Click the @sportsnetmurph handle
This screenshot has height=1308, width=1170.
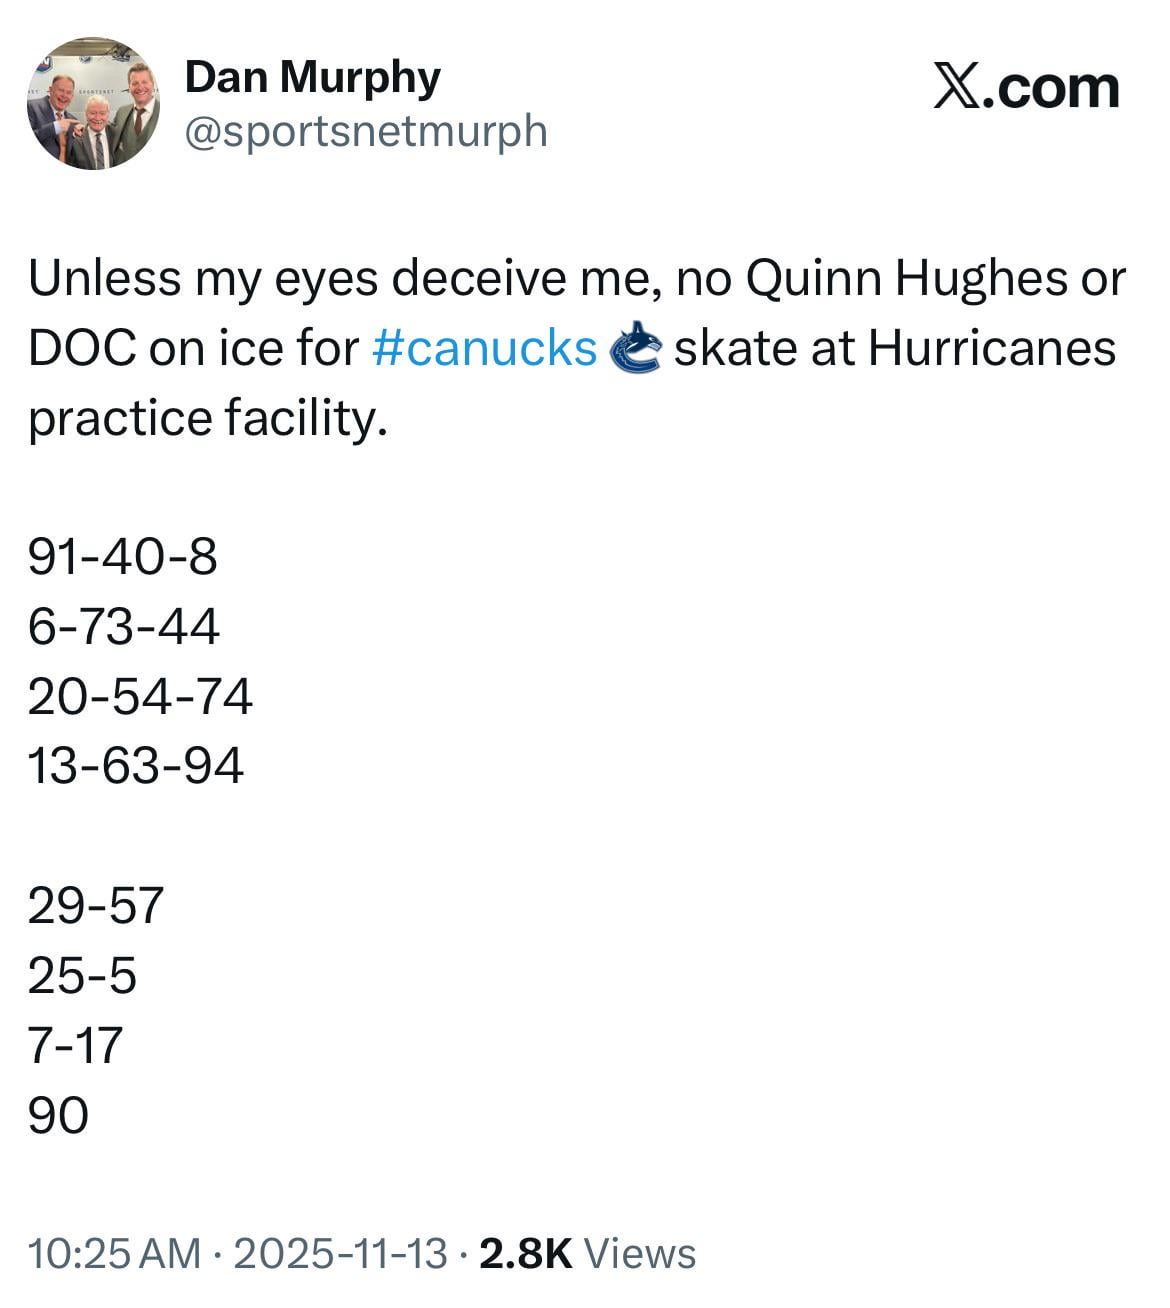tap(366, 131)
